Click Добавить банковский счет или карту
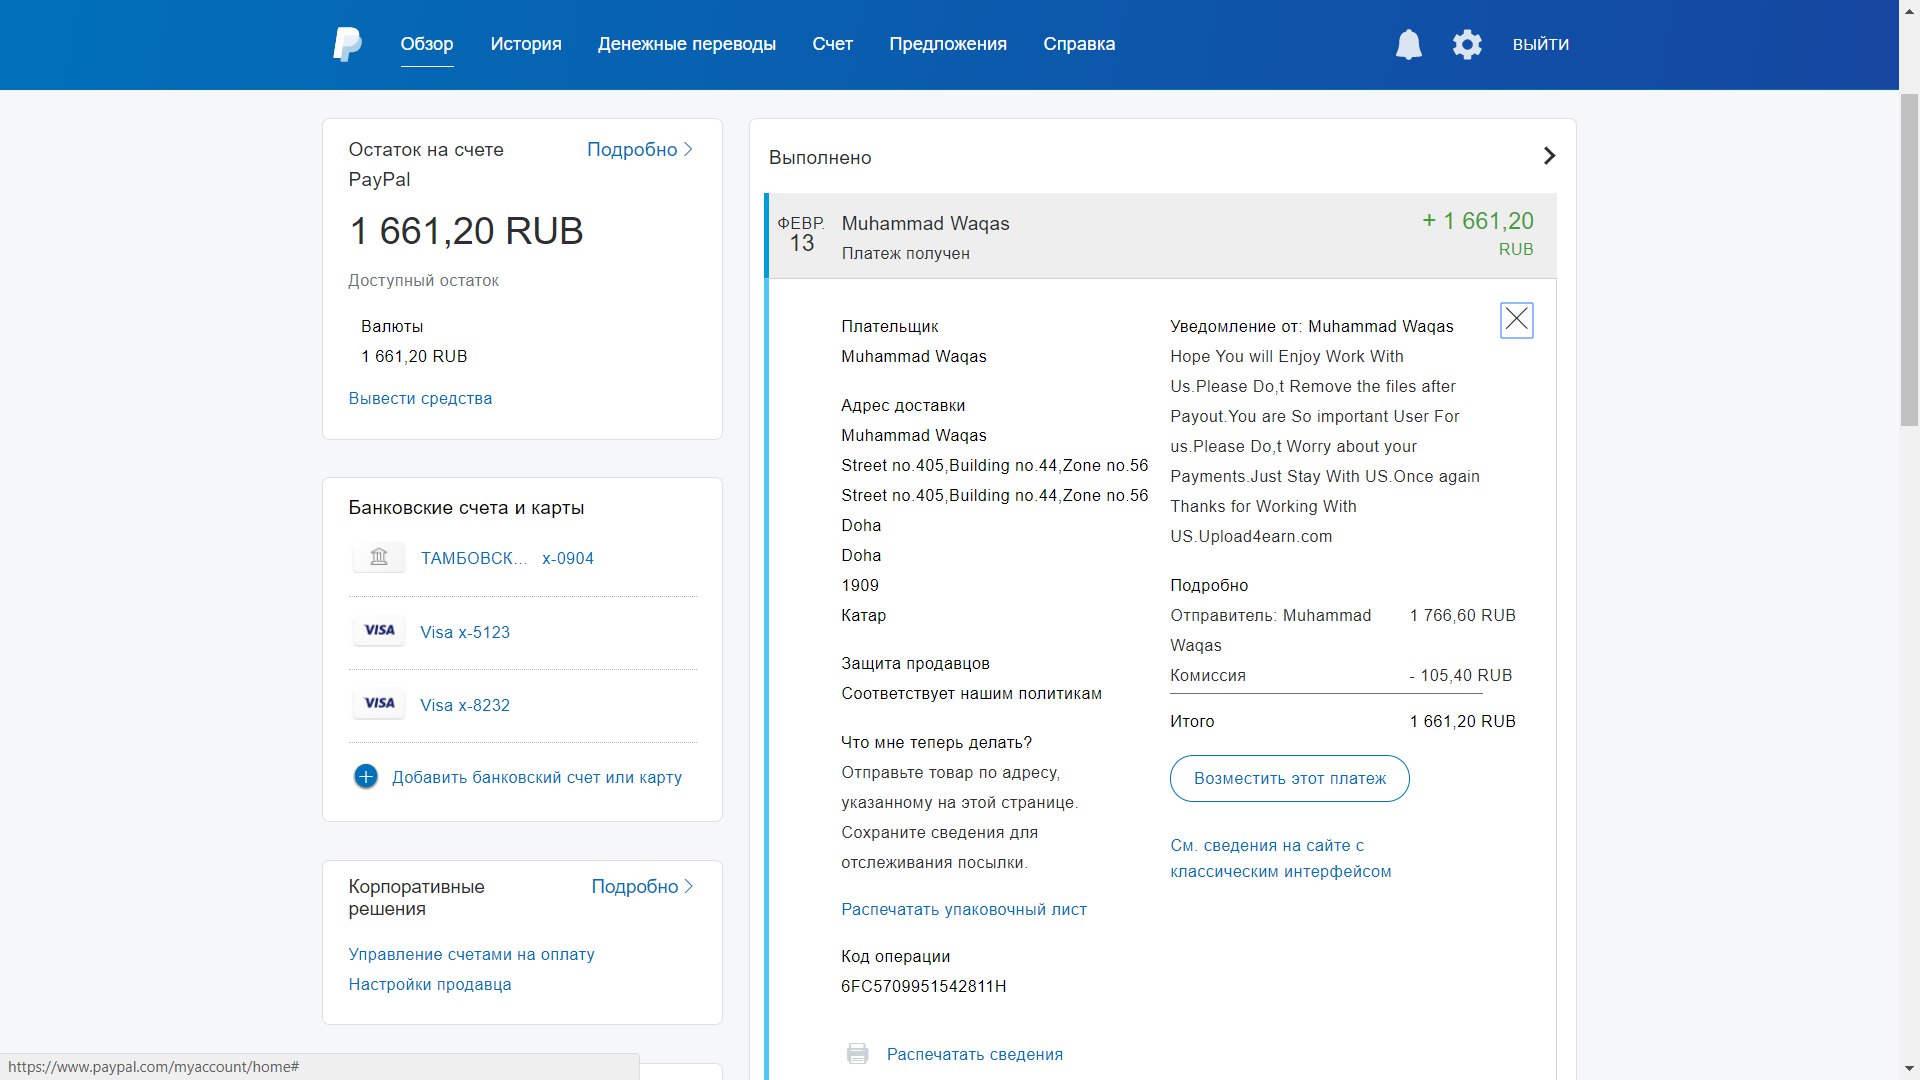Screen dimensions: 1920x1080 (x=537, y=777)
